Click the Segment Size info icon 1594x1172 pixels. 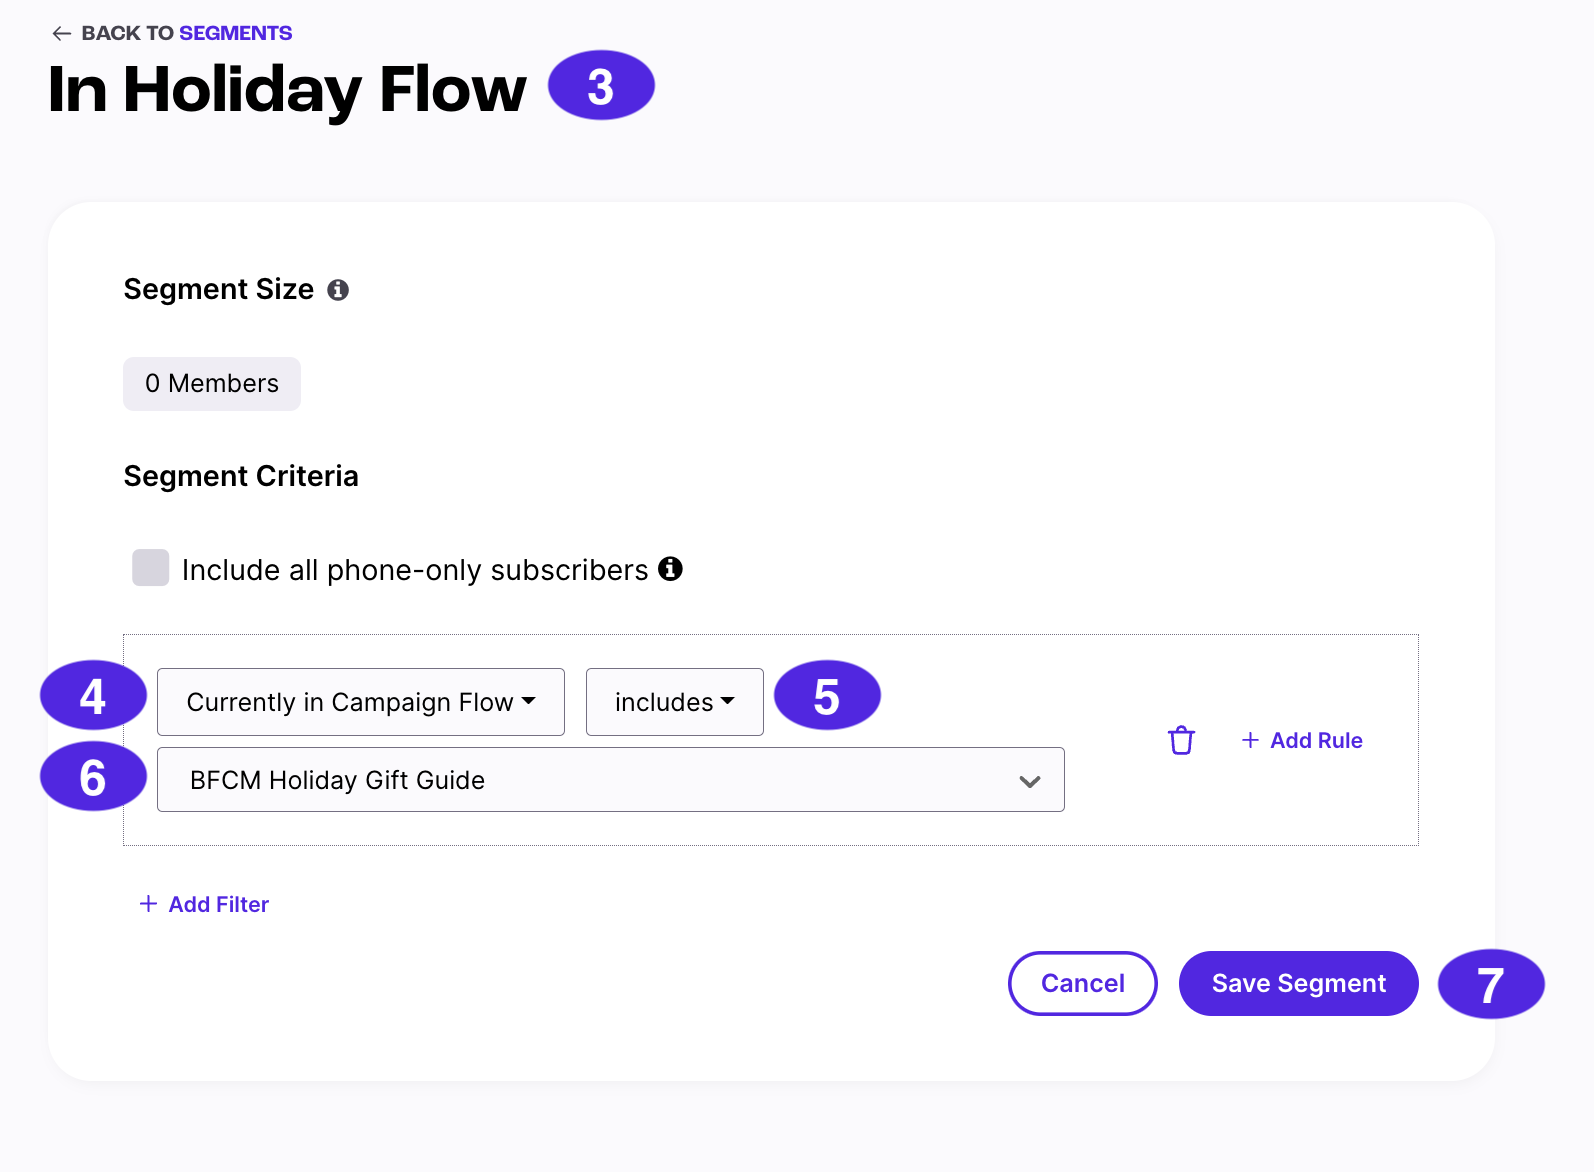[338, 290]
